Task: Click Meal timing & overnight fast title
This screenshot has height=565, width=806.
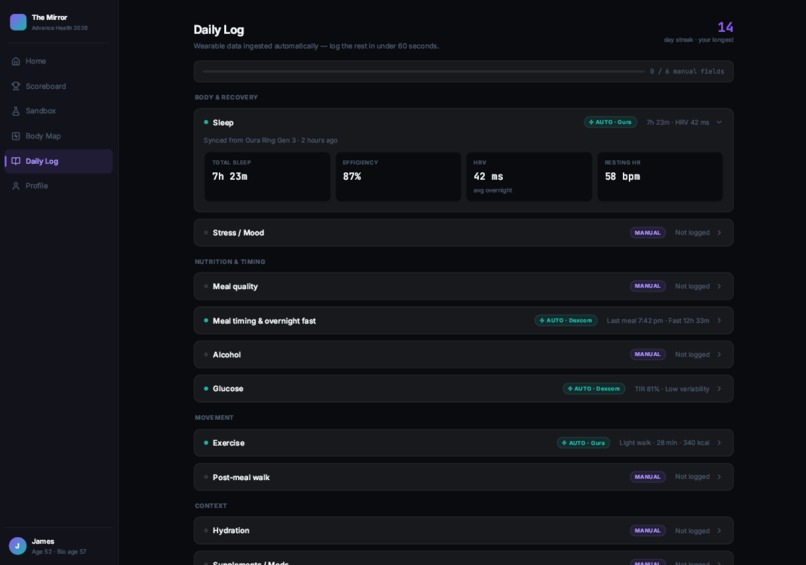Action: click(264, 321)
